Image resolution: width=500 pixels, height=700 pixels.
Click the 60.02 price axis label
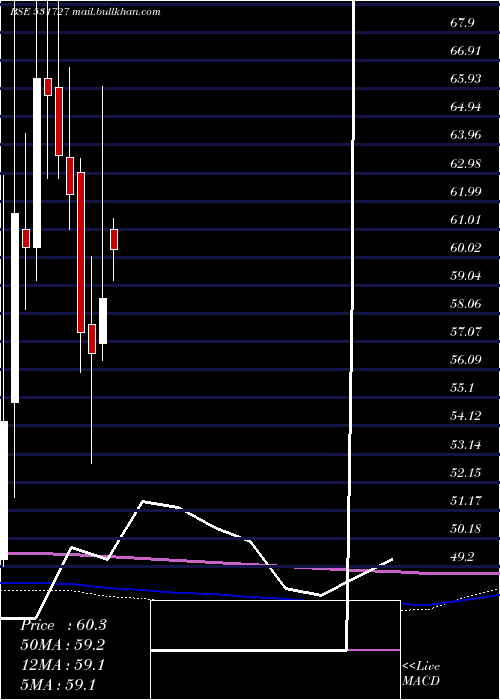[x=466, y=248]
